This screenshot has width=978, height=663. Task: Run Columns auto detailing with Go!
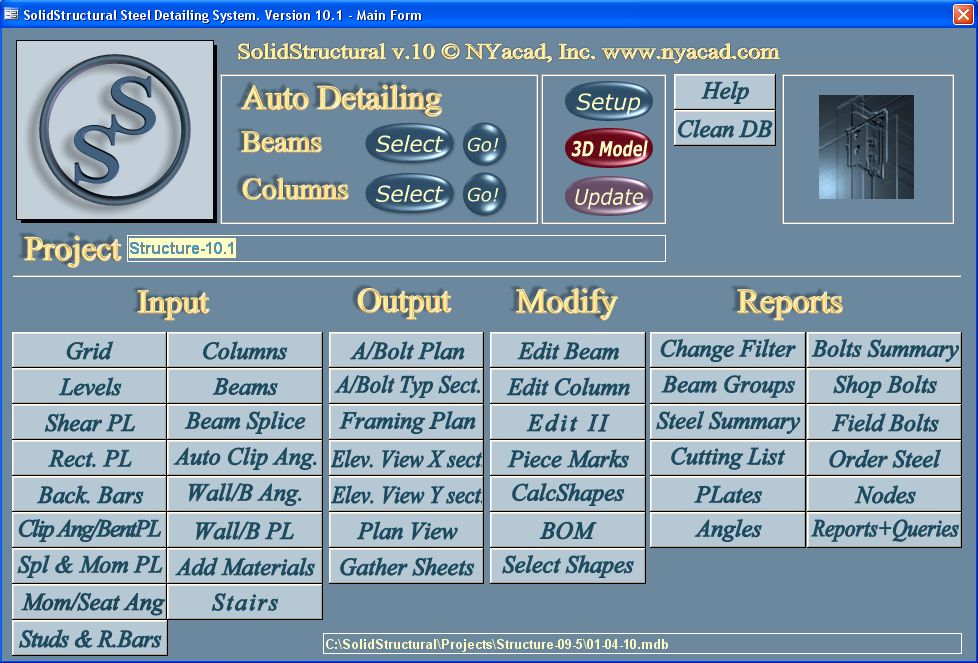pyautogui.click(x=483, y=195)
